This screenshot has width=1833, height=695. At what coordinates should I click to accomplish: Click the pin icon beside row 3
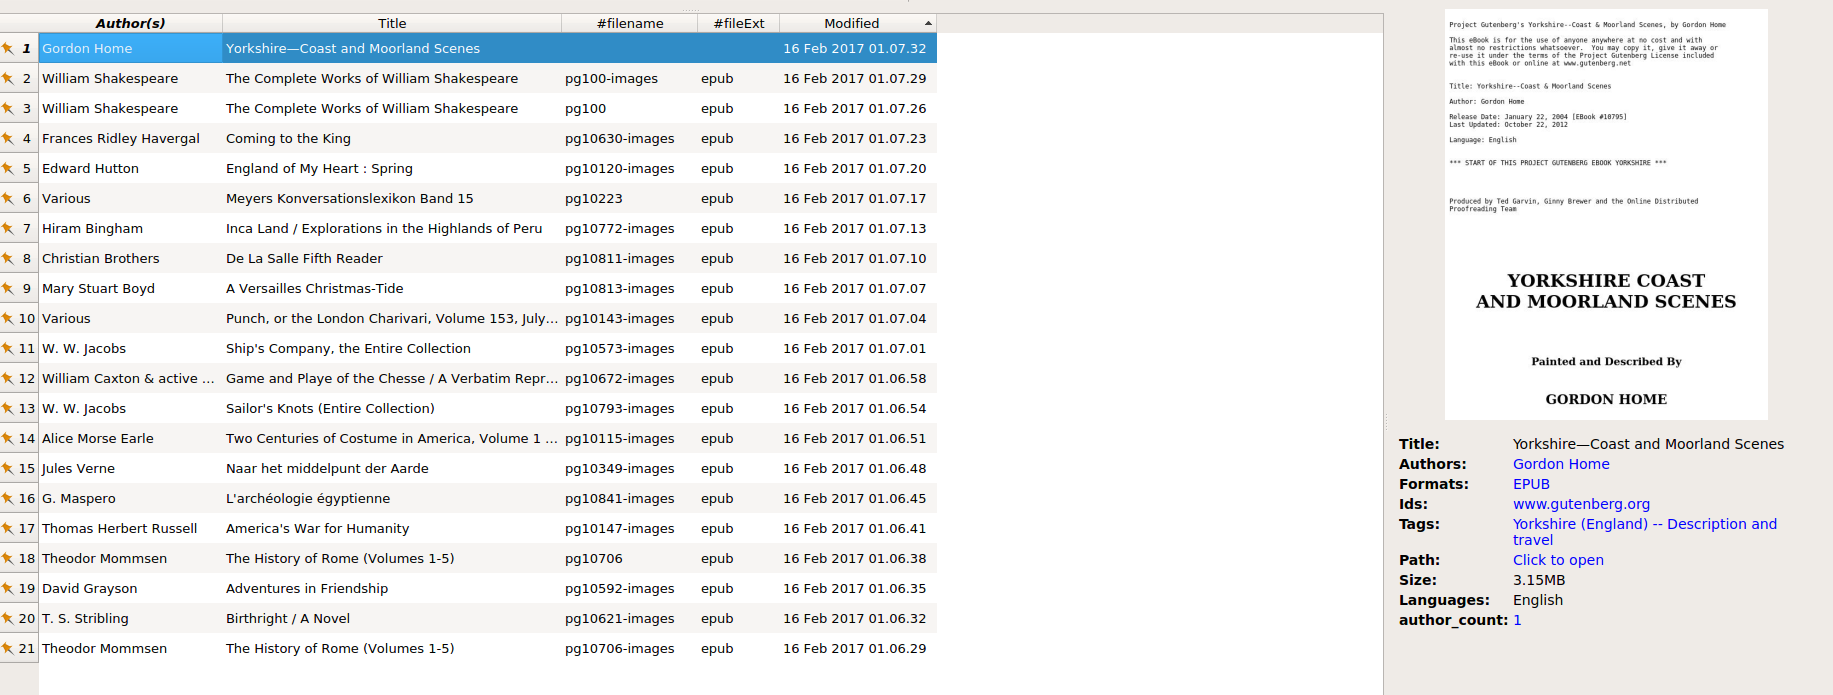(7, 108)
